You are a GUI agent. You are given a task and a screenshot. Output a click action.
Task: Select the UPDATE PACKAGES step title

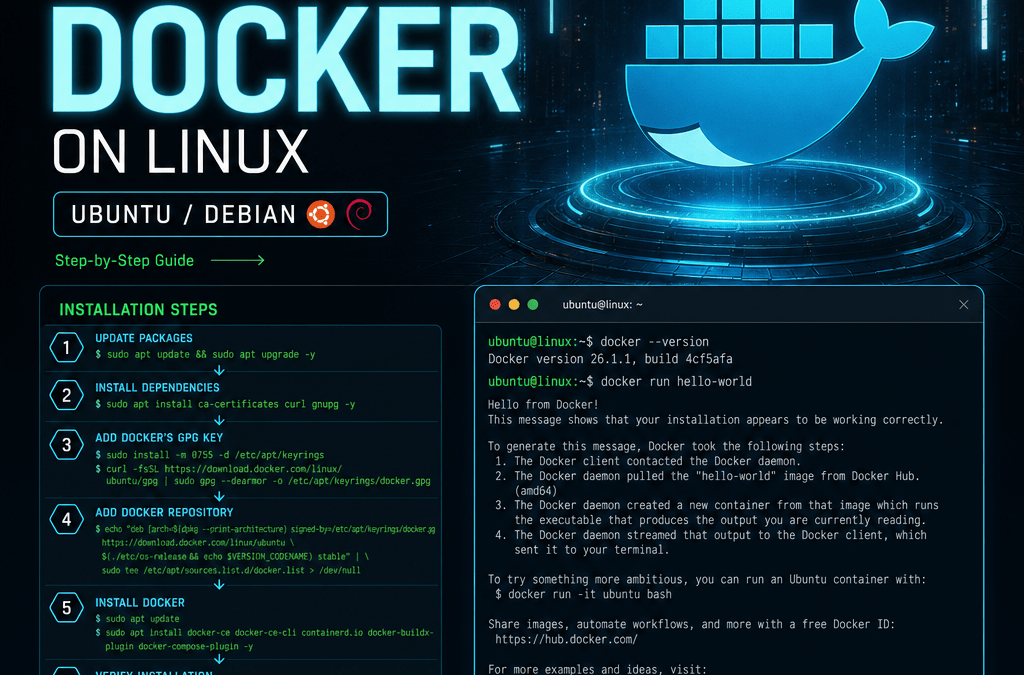click(x=144, y=338)
